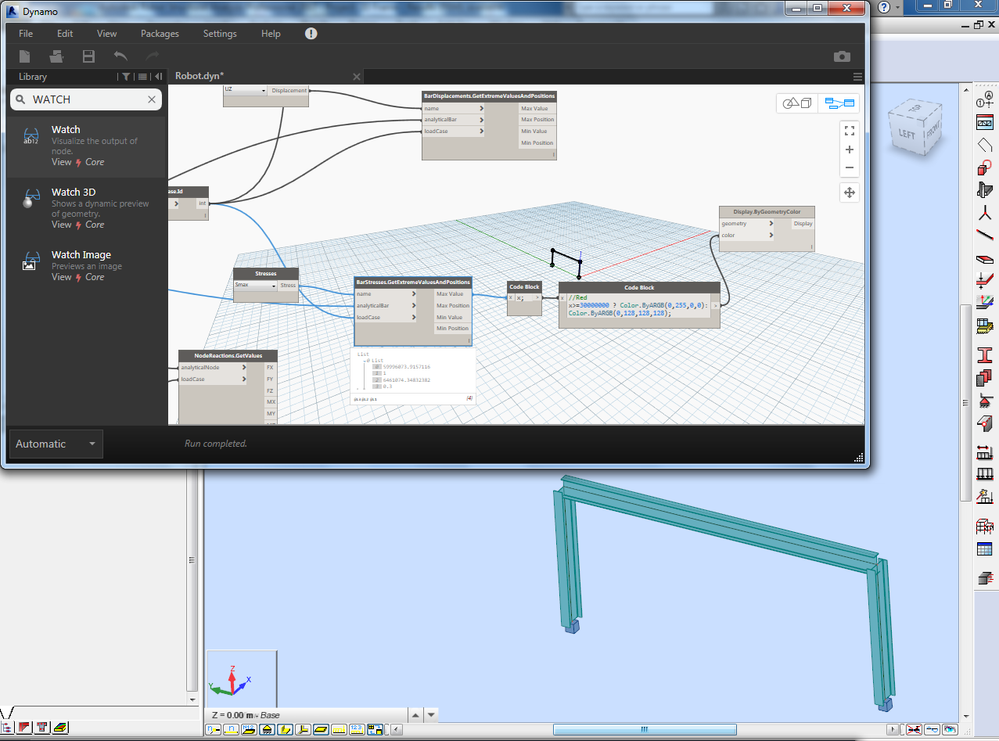
Task: Click the ViewCube LEFT face in Robot window
Action: pos(906,134)
